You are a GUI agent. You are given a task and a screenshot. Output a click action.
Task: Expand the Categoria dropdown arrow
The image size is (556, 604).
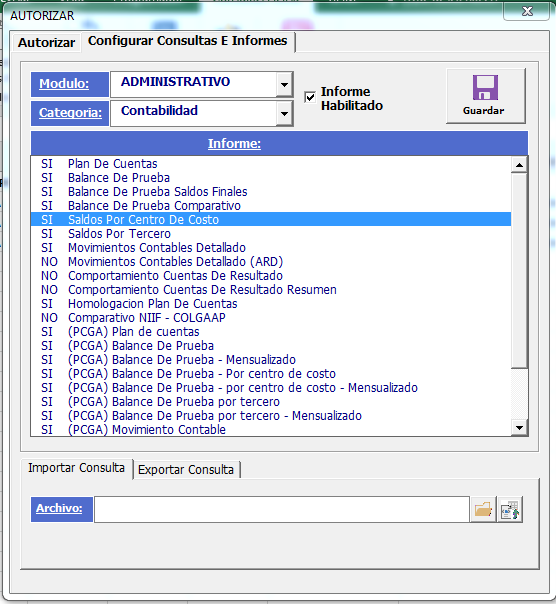pyautogui.click(x=284, y=113)
